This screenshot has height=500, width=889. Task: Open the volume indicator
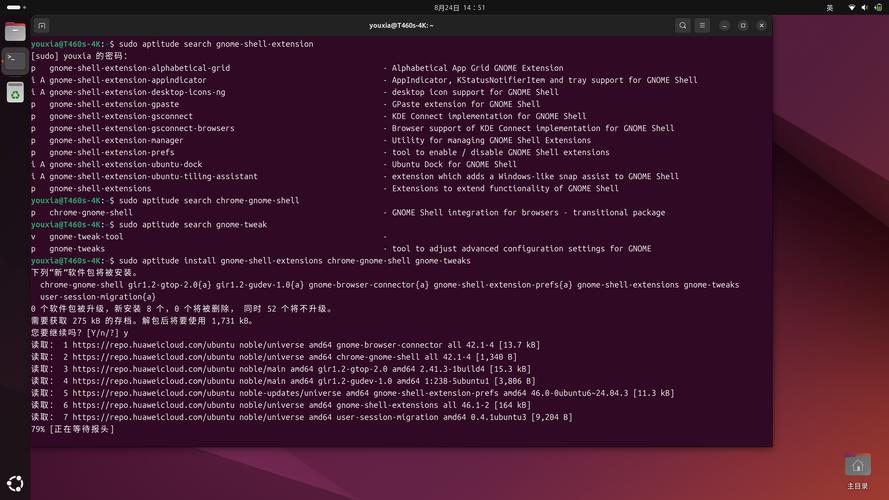(x=864, y=7)
